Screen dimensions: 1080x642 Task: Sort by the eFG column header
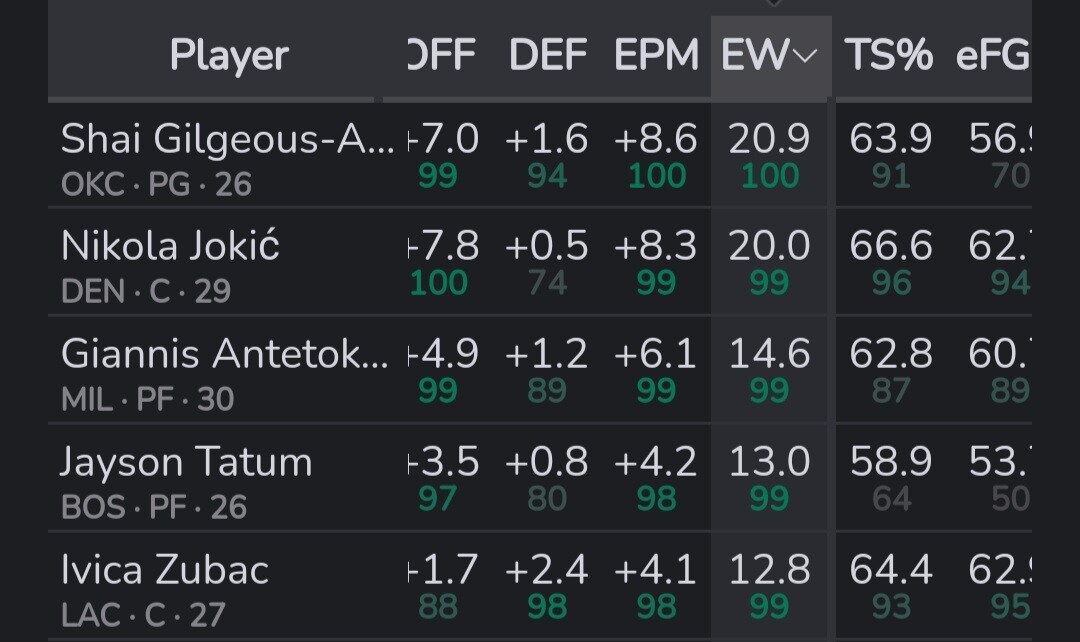pyautogui.click(x=992, y=56)
